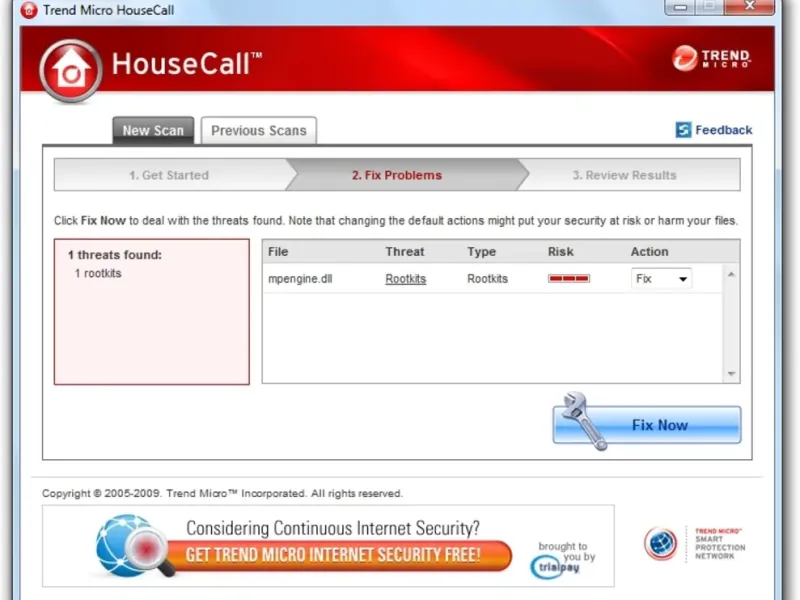This screenshot has width=800, height=600.
Task: Click the threat list scroll up arrow
Action: (731, 274)
